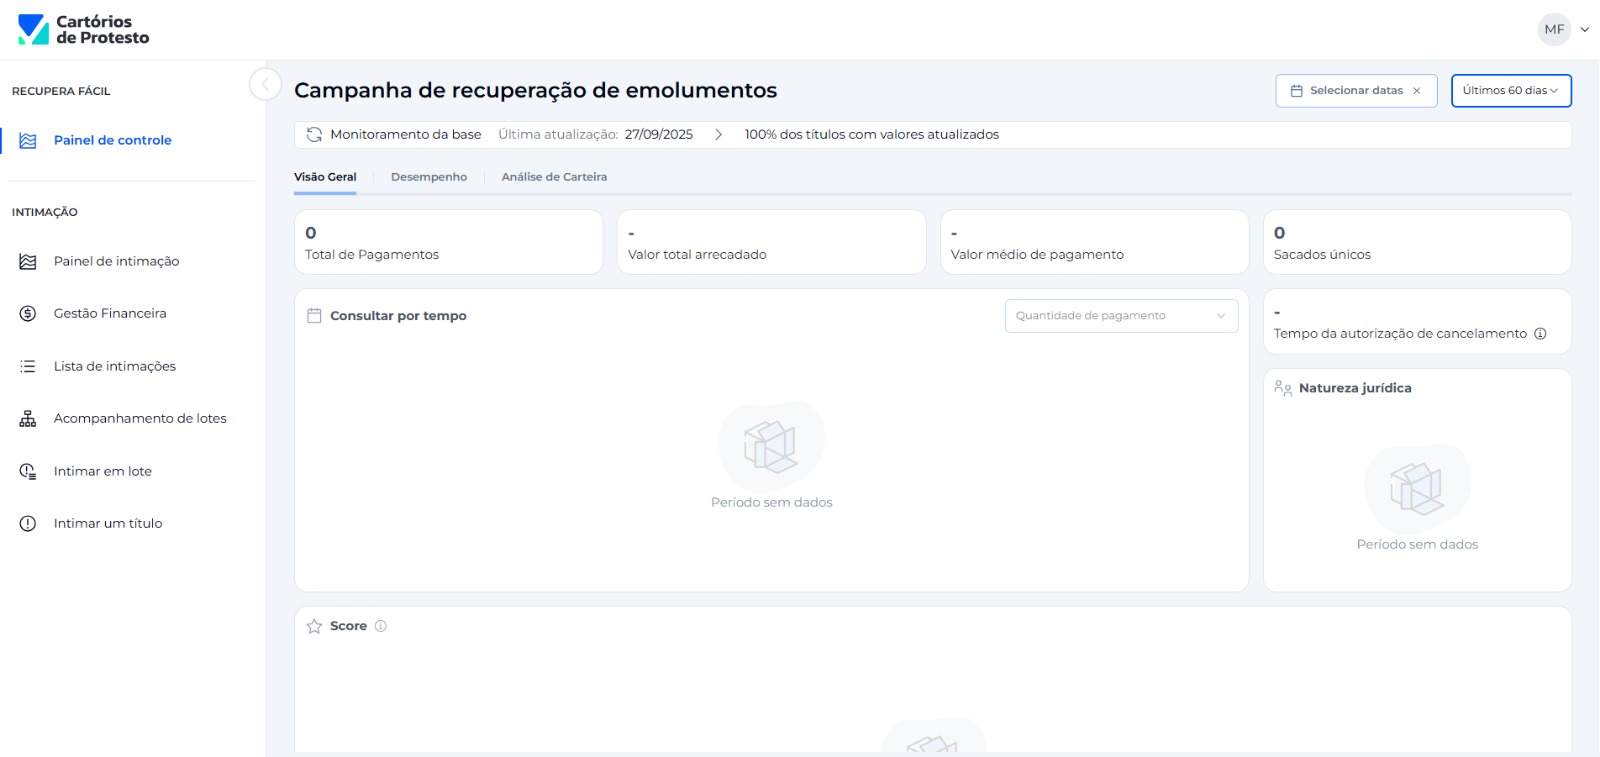Click the Score star icon

(x=314, y=627)
